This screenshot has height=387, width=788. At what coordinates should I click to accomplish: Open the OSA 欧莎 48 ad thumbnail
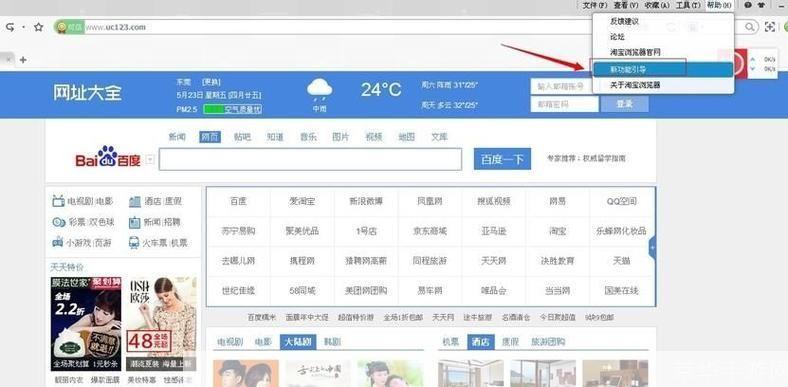(x=161, y=324)
